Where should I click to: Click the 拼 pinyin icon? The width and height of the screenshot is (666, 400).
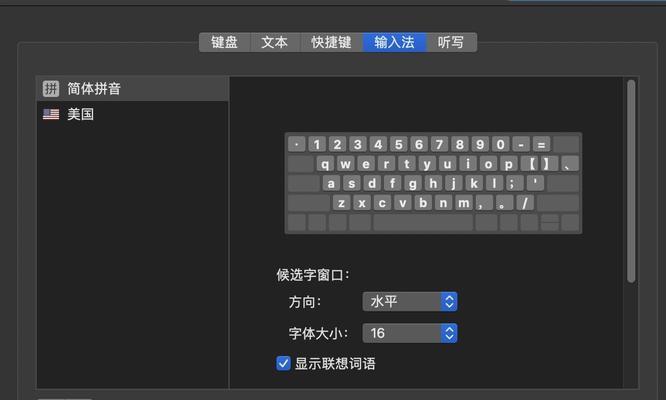[x=51, y=89]
